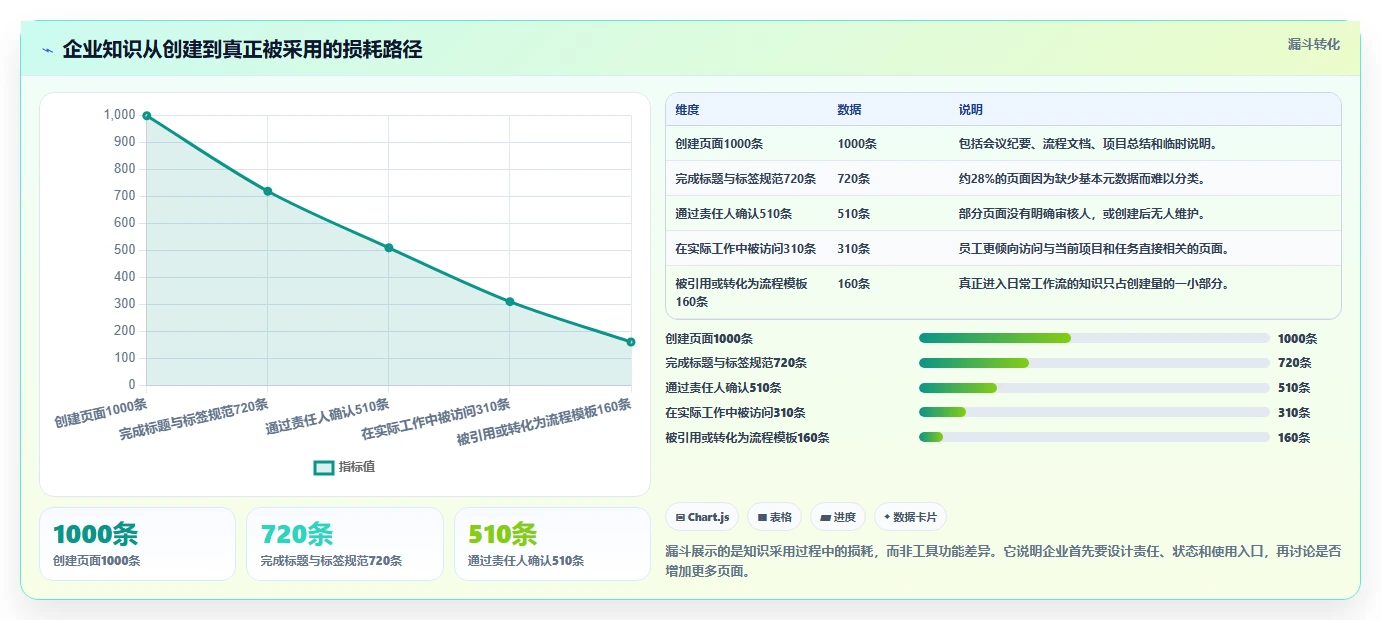Click the y-axis label 500

[x=124, y=250]
